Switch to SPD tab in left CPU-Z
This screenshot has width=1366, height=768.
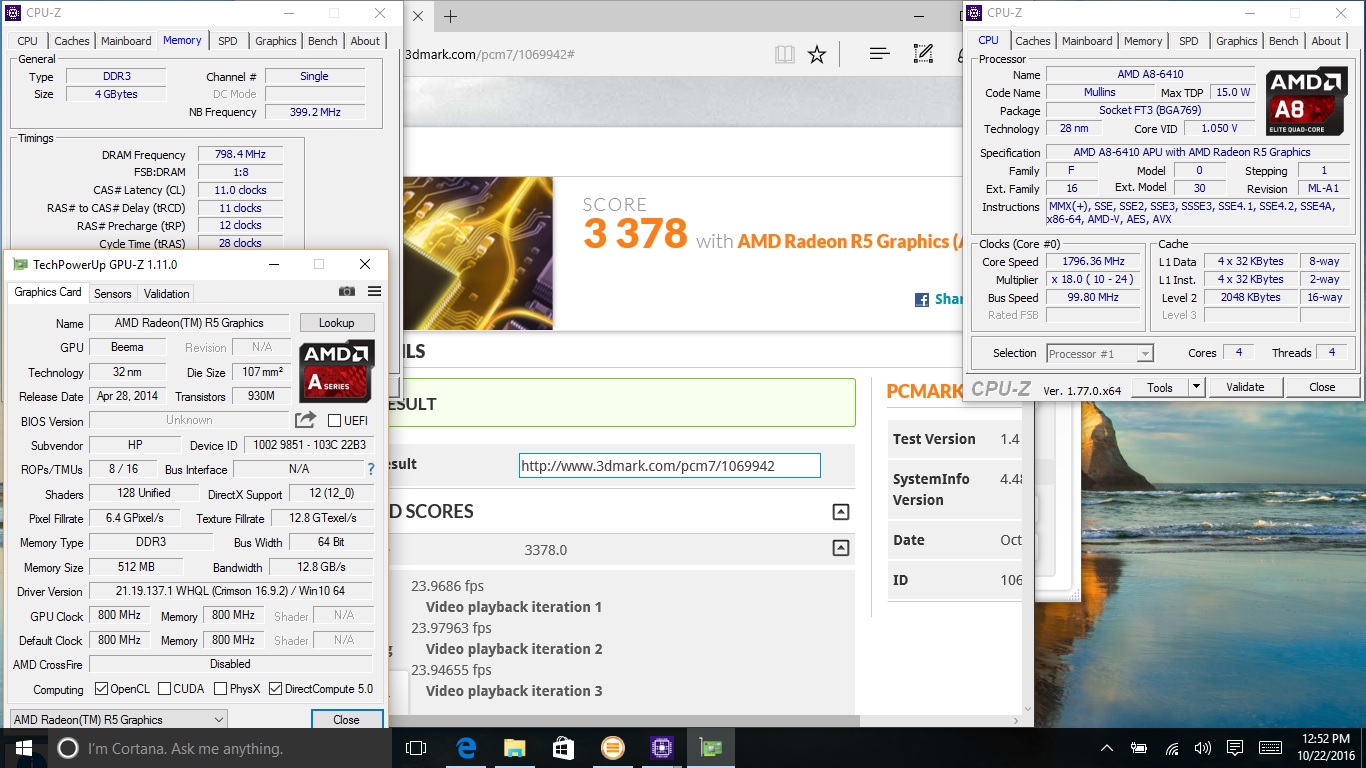coord(228,41)
